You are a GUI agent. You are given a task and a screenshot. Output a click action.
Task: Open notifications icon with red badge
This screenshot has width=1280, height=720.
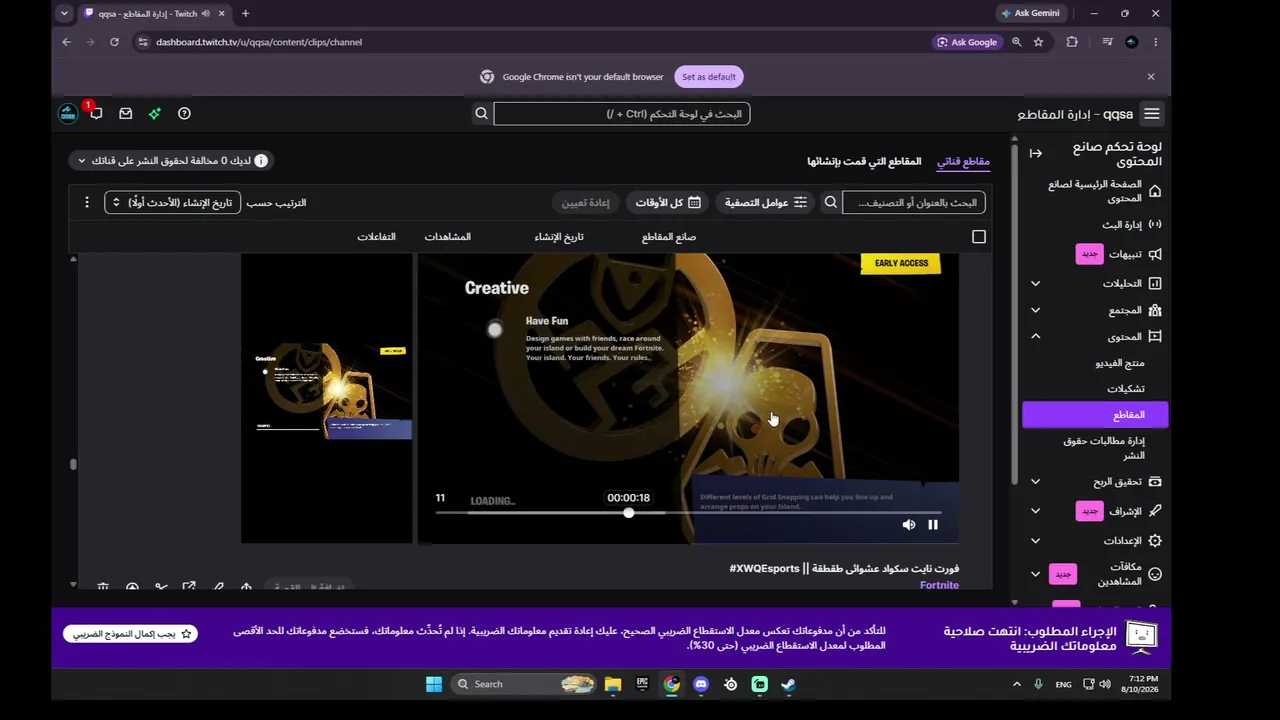pyautogui.click(x=96, y=113)
